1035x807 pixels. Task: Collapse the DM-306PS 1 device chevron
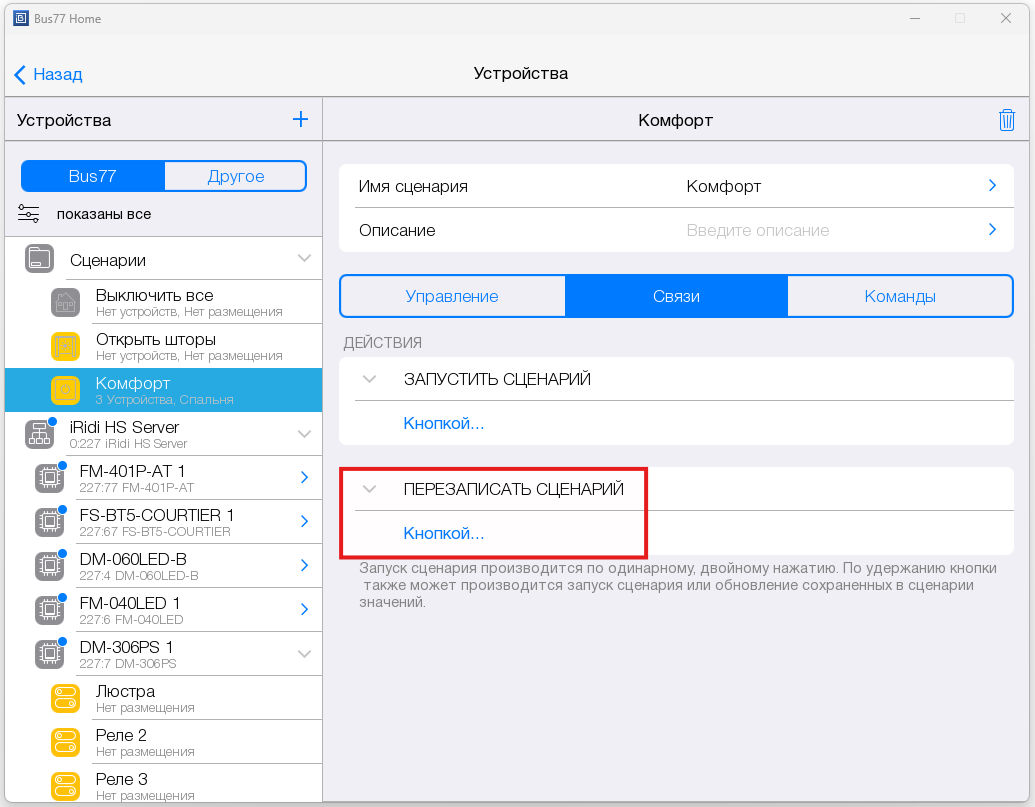304,654
